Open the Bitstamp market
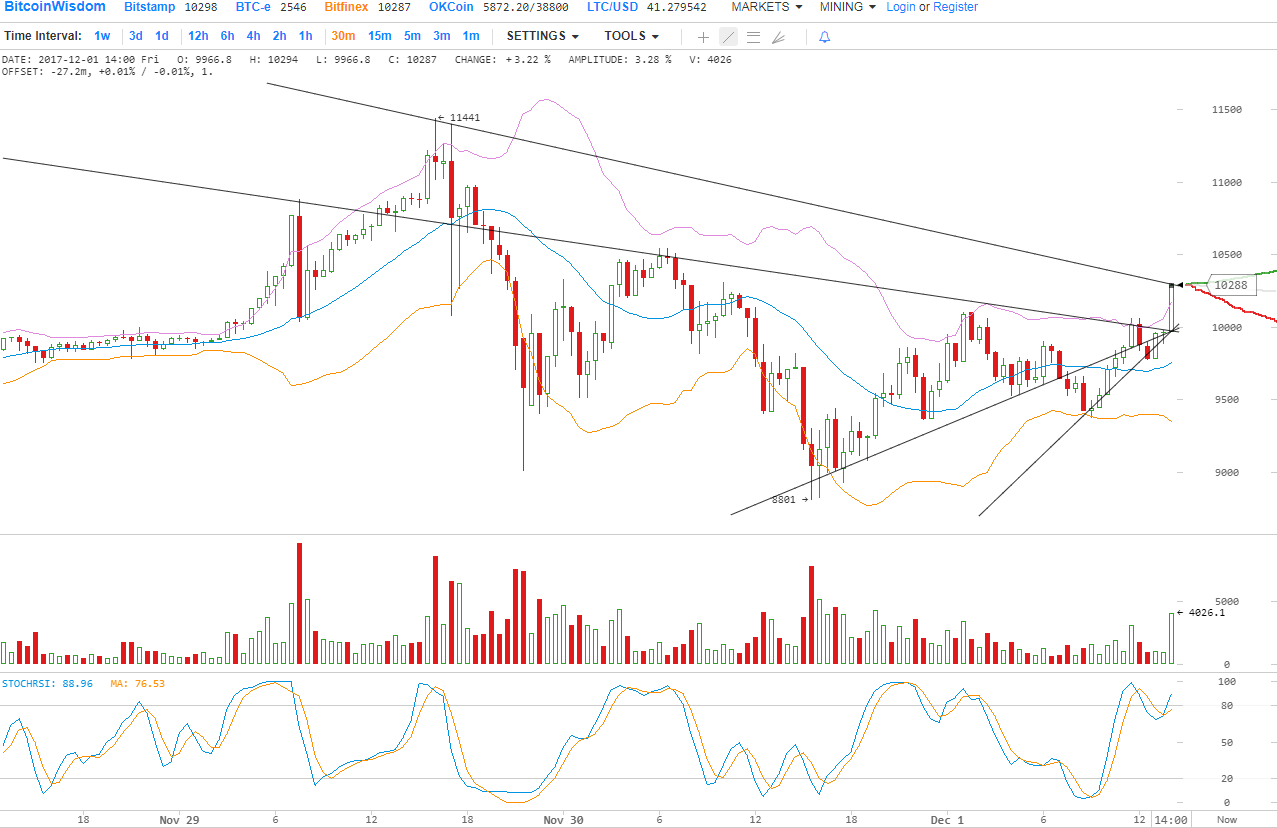1277x828 pixels. point(150,7)
